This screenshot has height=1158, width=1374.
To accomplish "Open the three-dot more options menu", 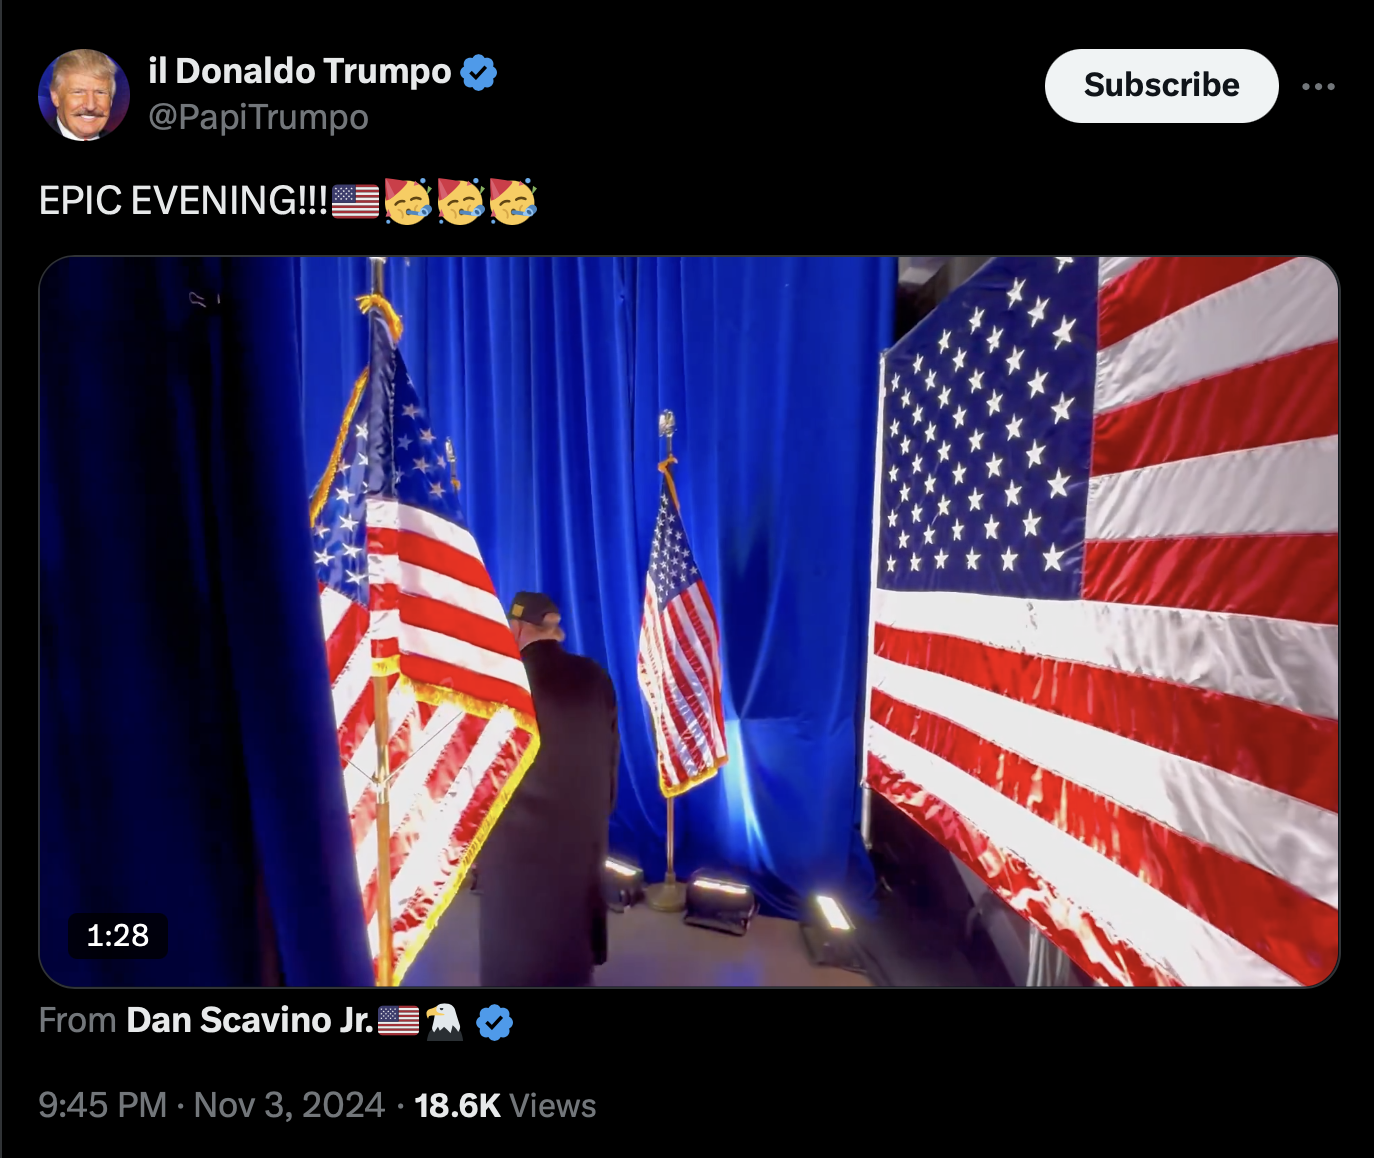I will click(x=1318, y=87).
